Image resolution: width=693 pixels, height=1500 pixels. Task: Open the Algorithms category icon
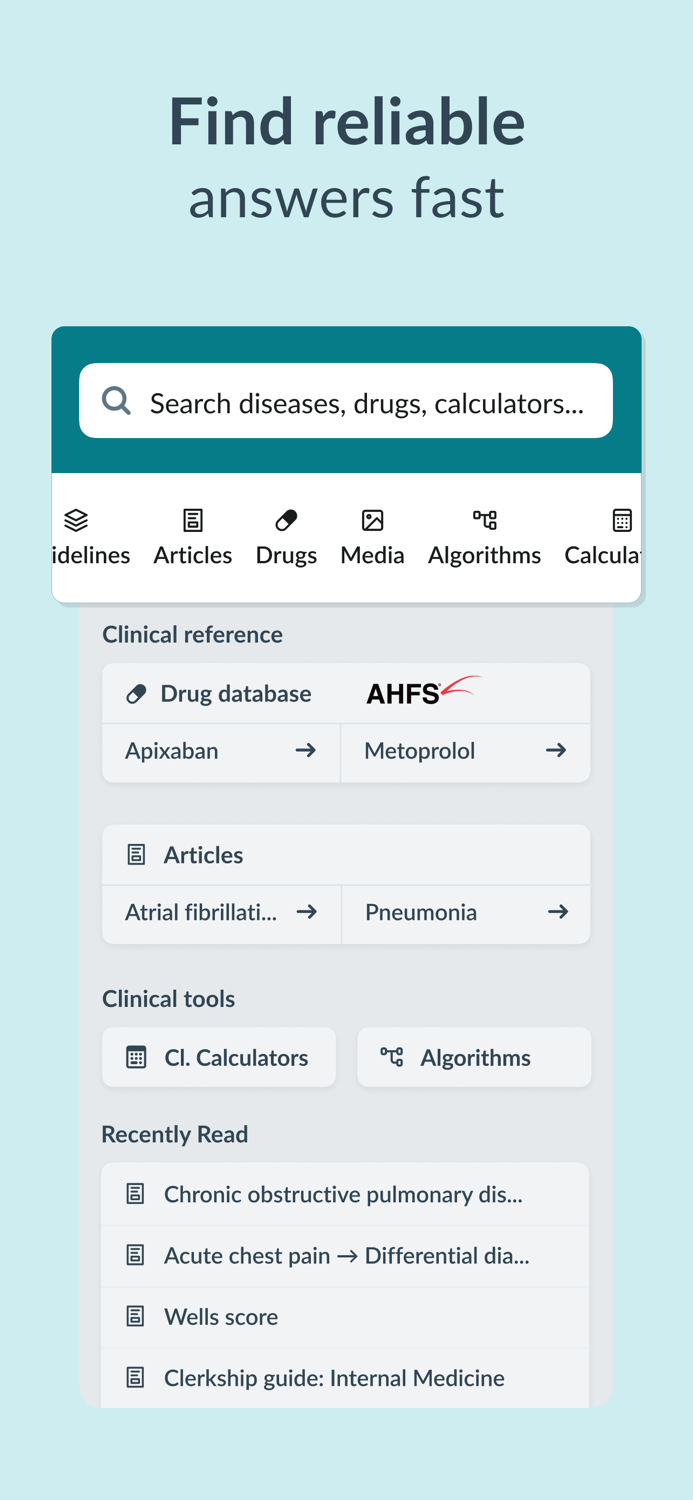click(x=484, y=520)
